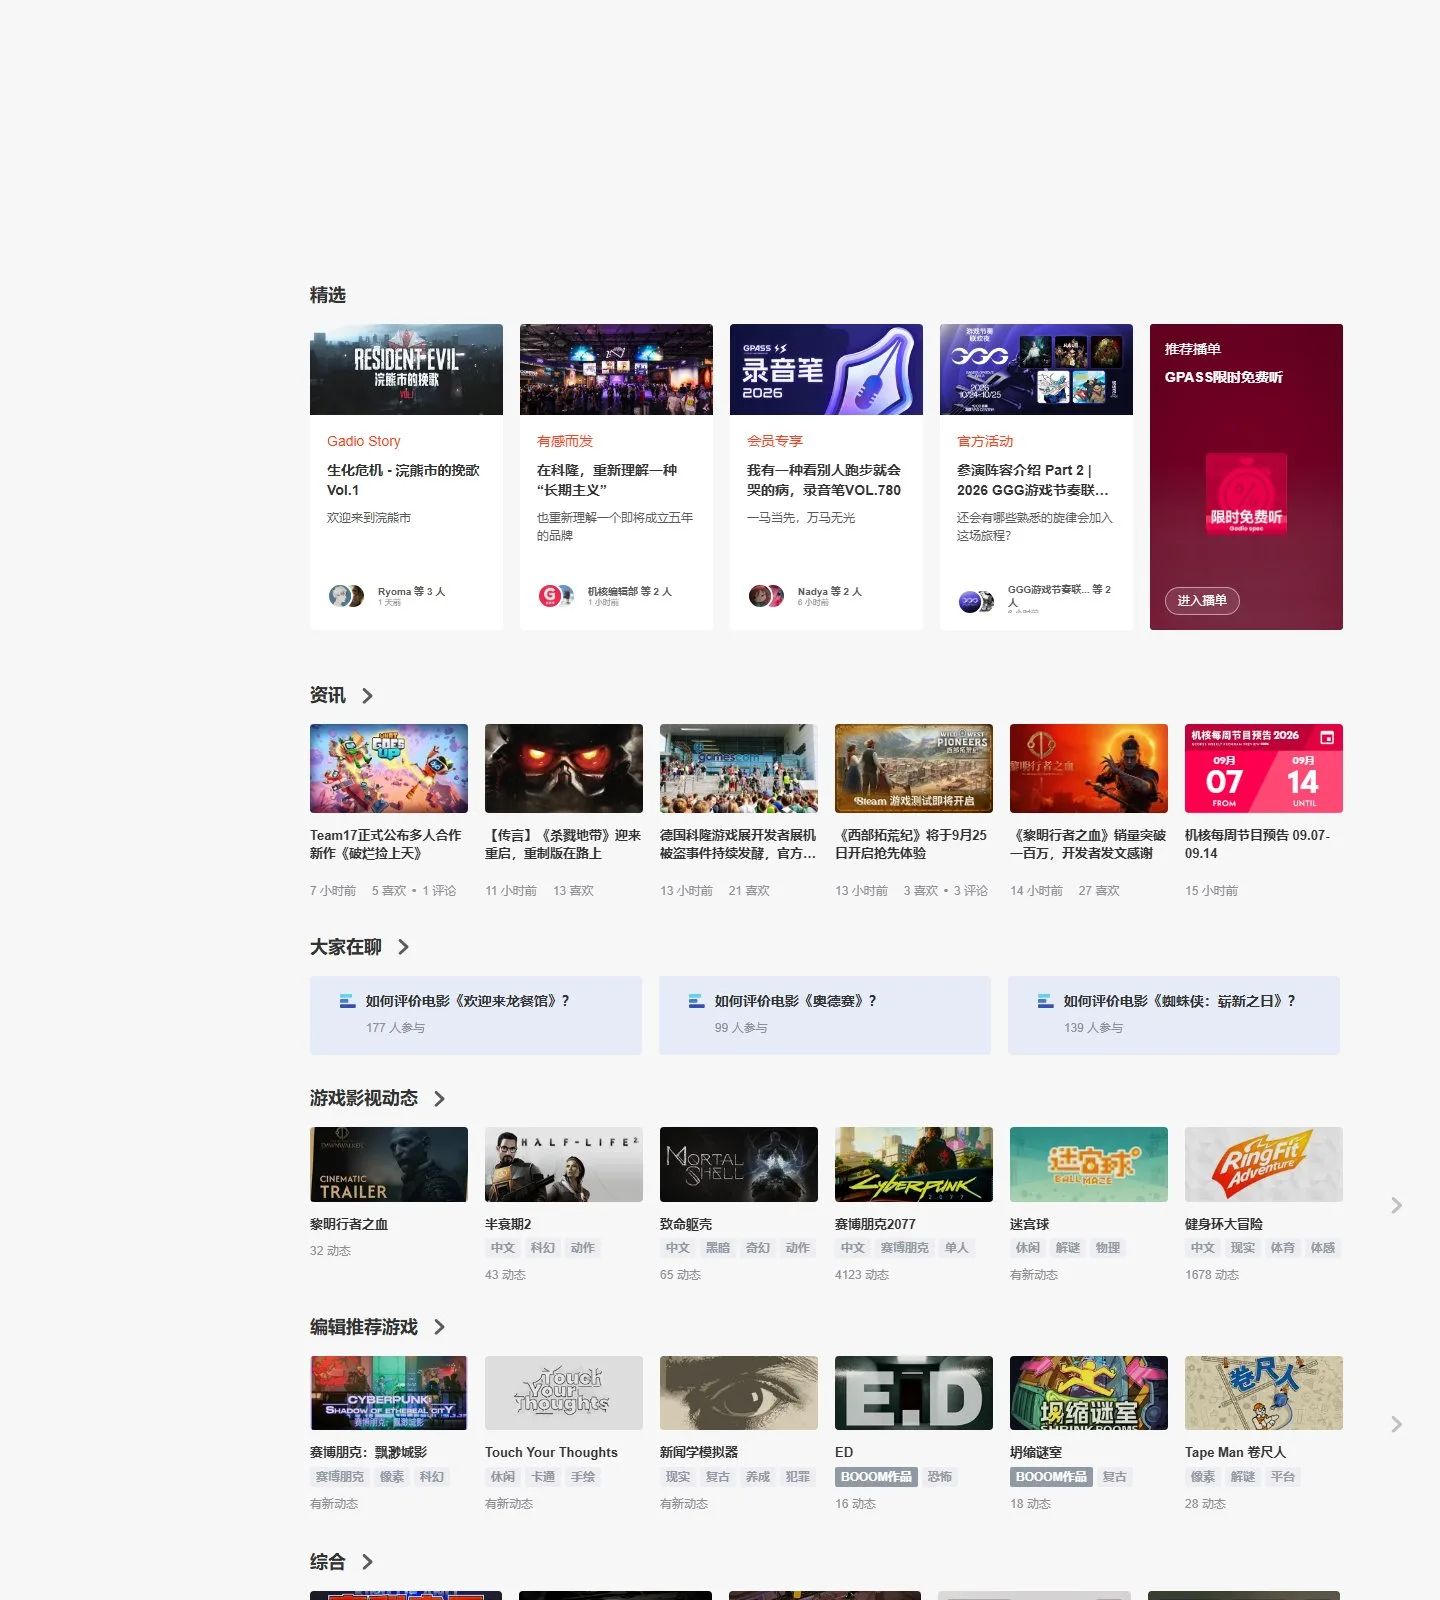The height and width of the screenshot is (1600, 1440).
Task: Open the 会员专享 category link
Action: (775, 441)
